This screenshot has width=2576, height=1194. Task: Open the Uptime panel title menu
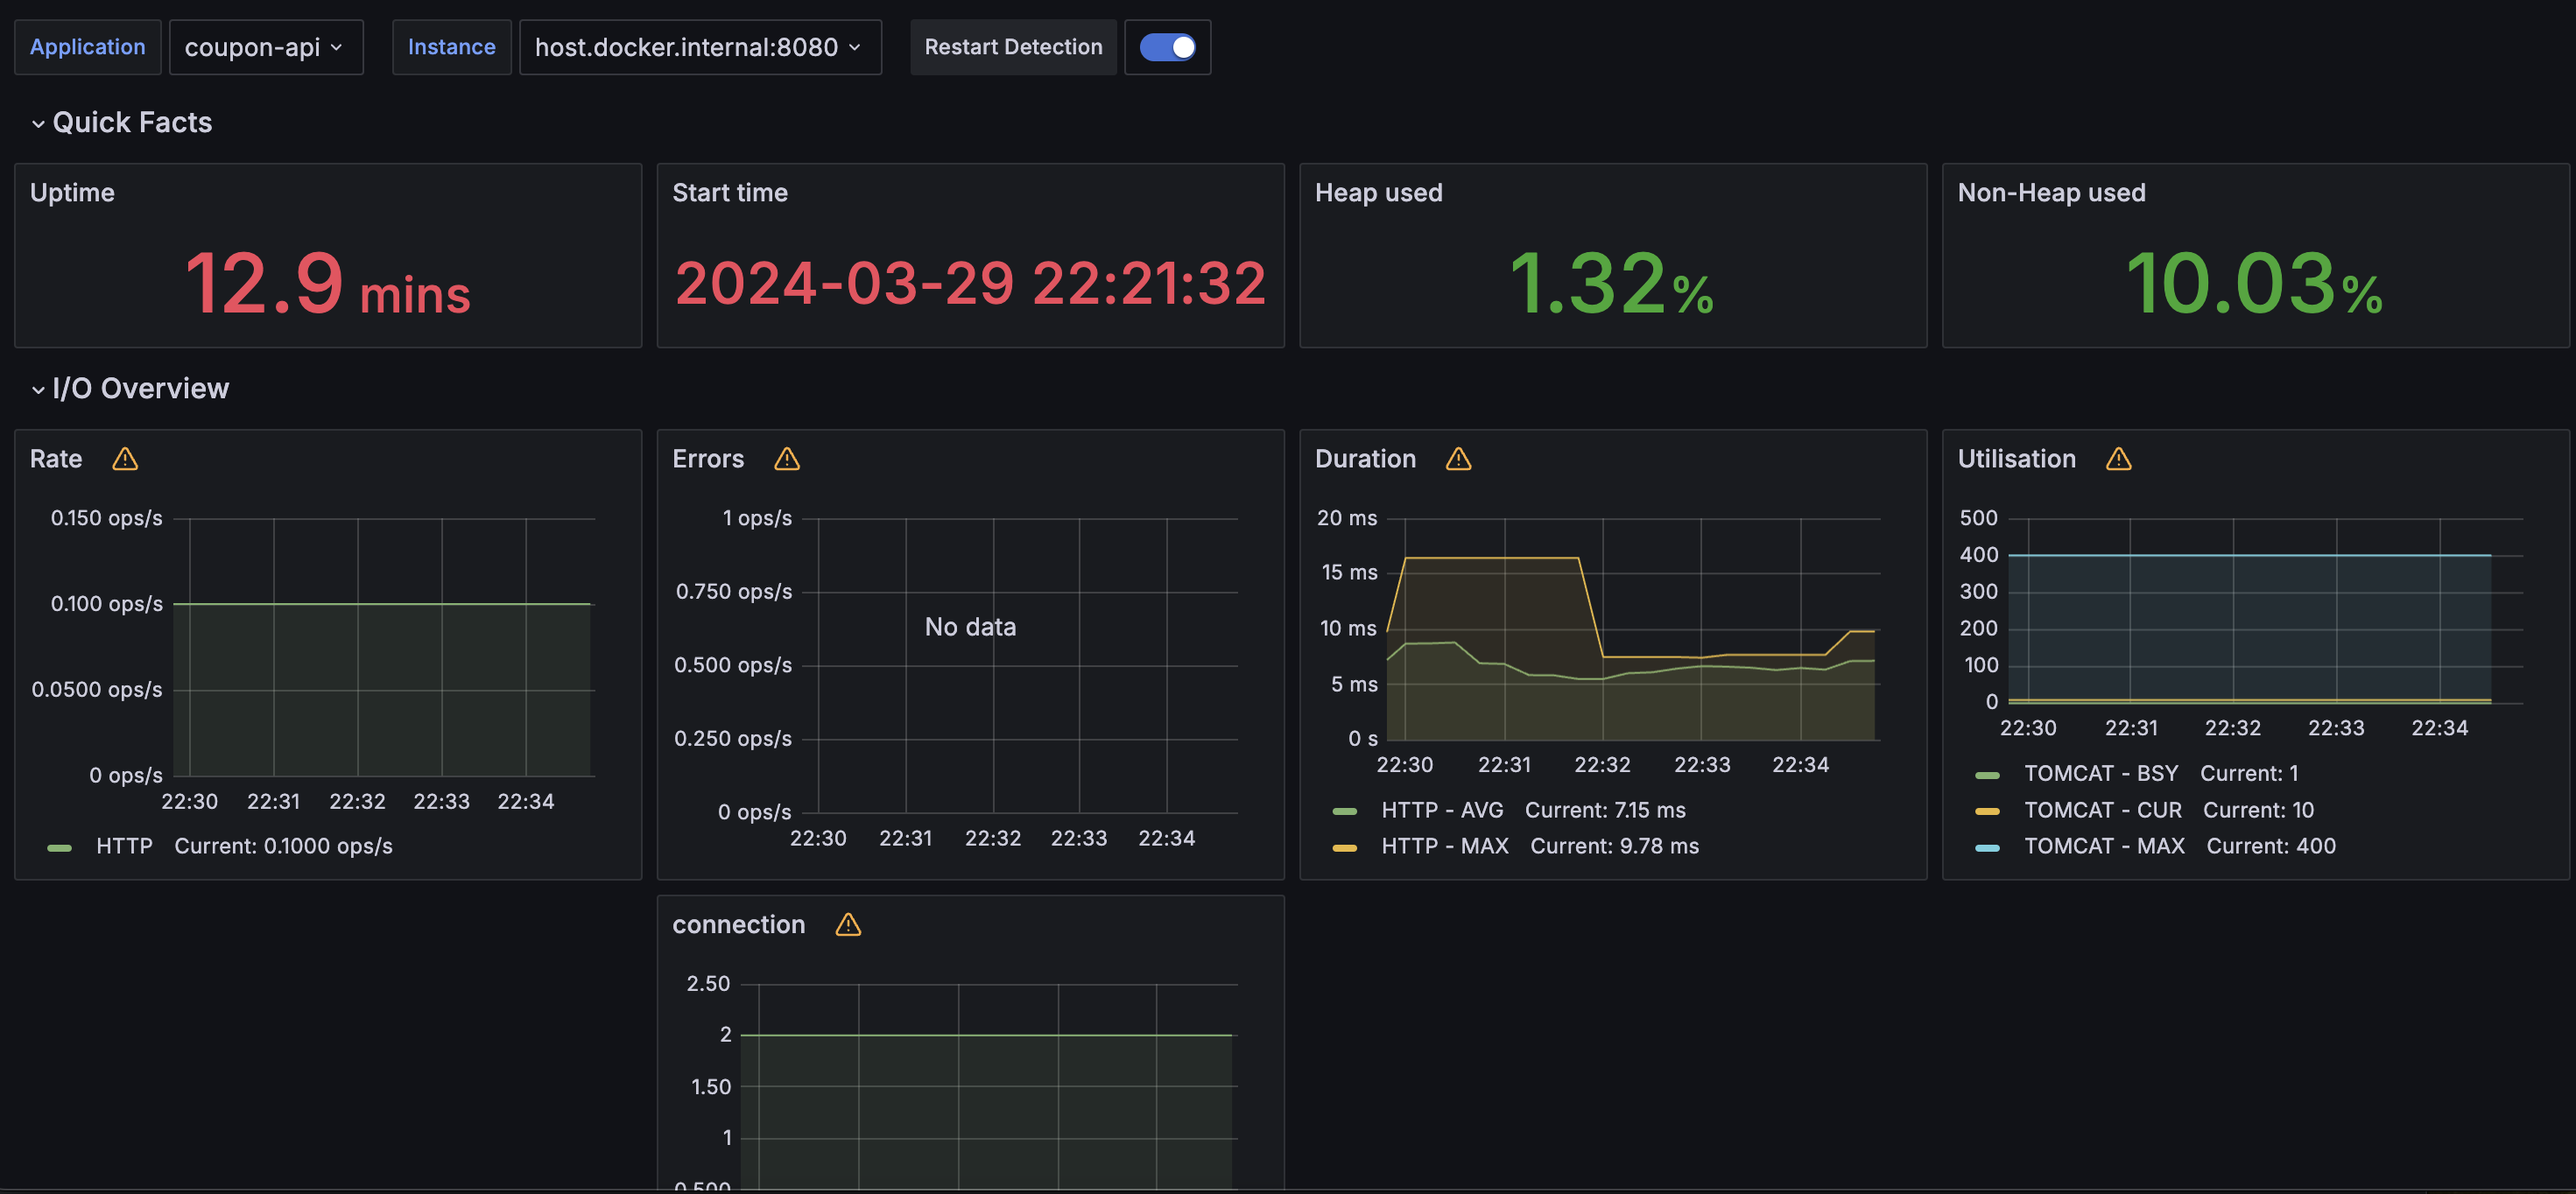72,193
